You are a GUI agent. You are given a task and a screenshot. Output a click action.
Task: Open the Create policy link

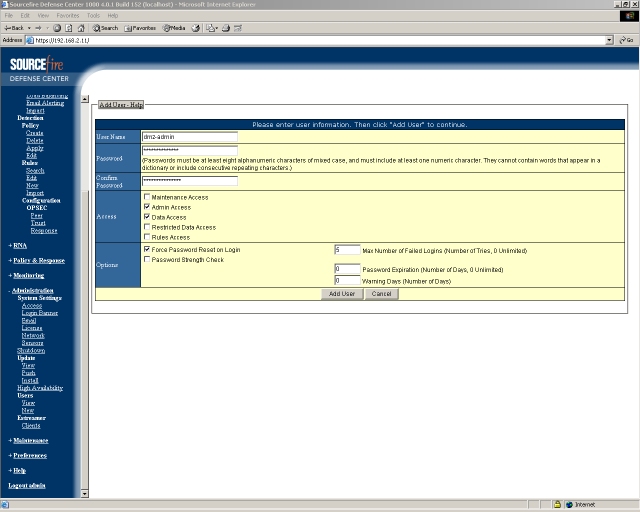click(x=35, y=133)
